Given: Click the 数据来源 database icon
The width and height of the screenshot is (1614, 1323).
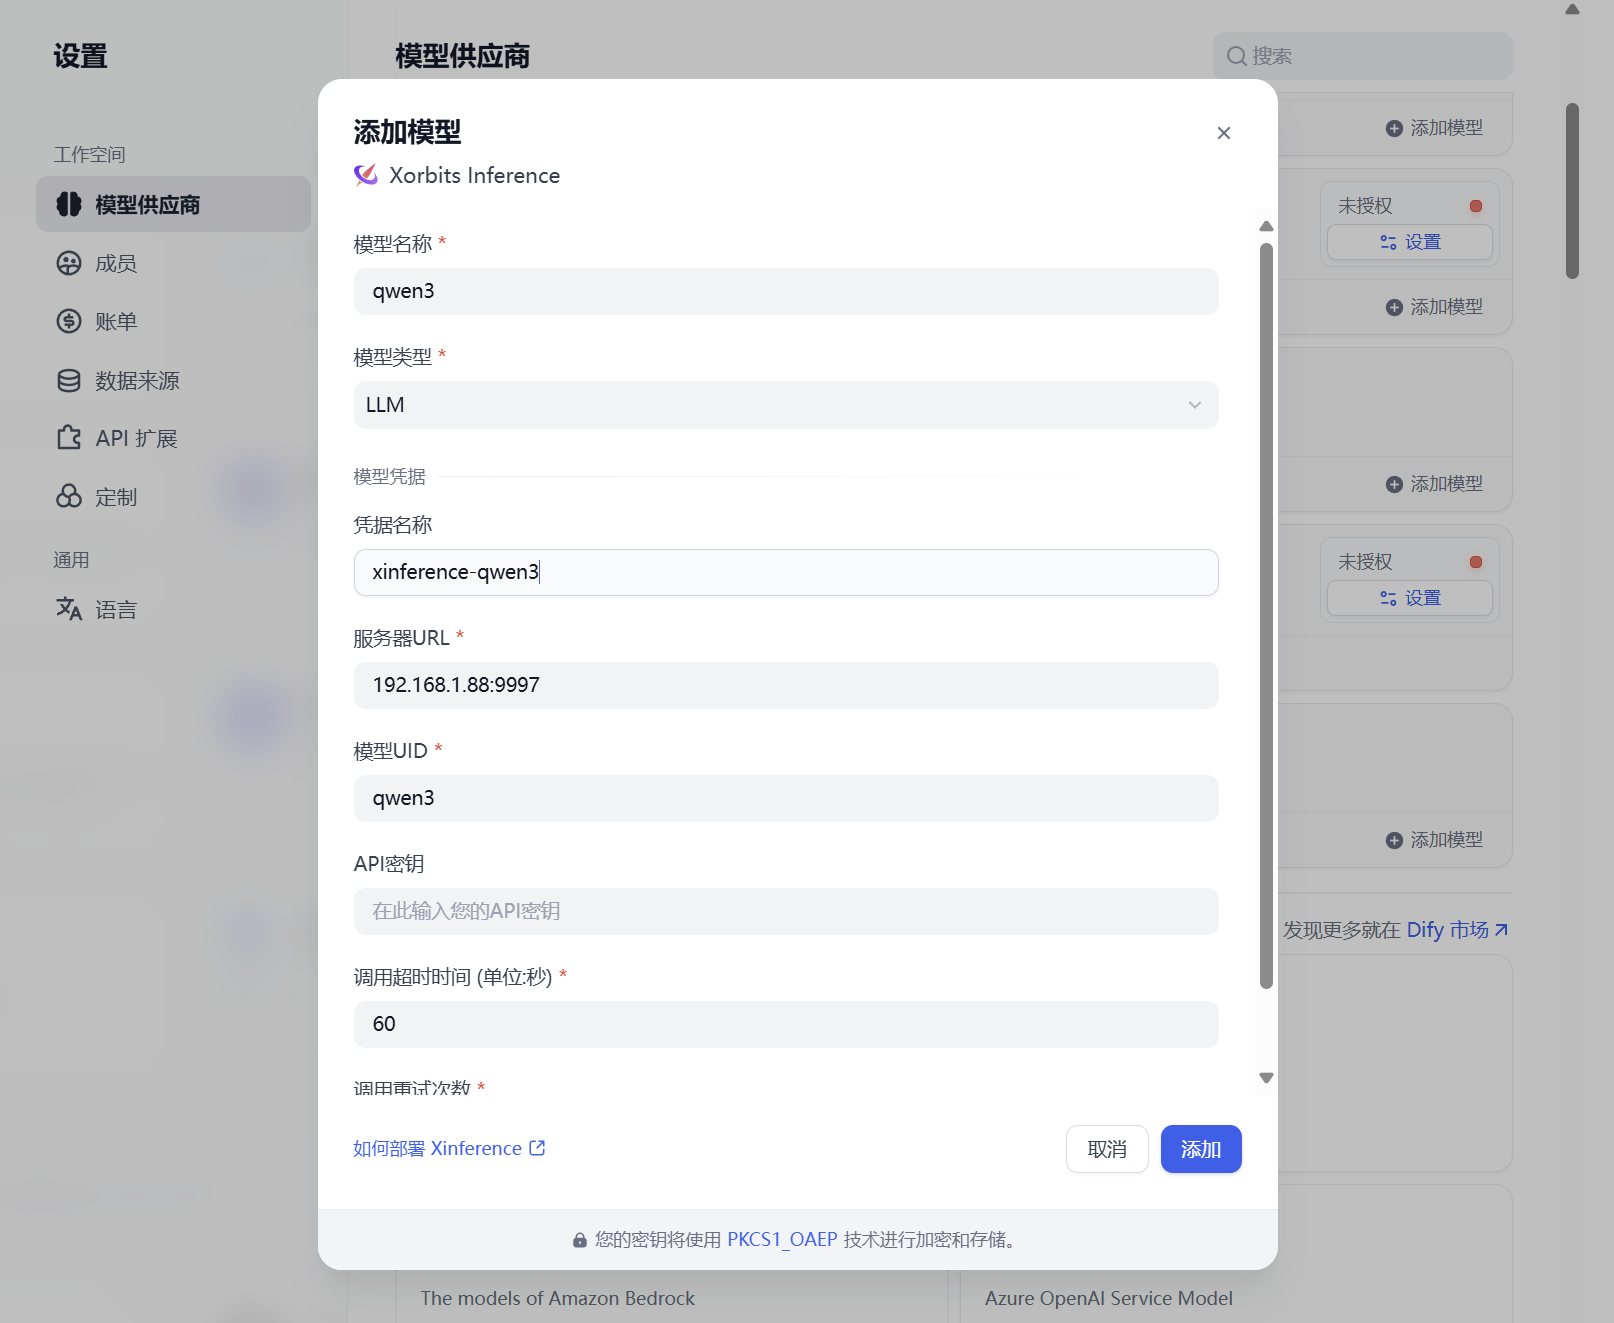Looking at the screenshot, I should point(69,380).
